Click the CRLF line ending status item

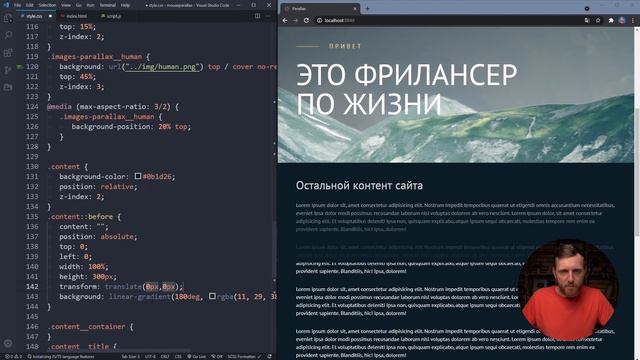165,356
